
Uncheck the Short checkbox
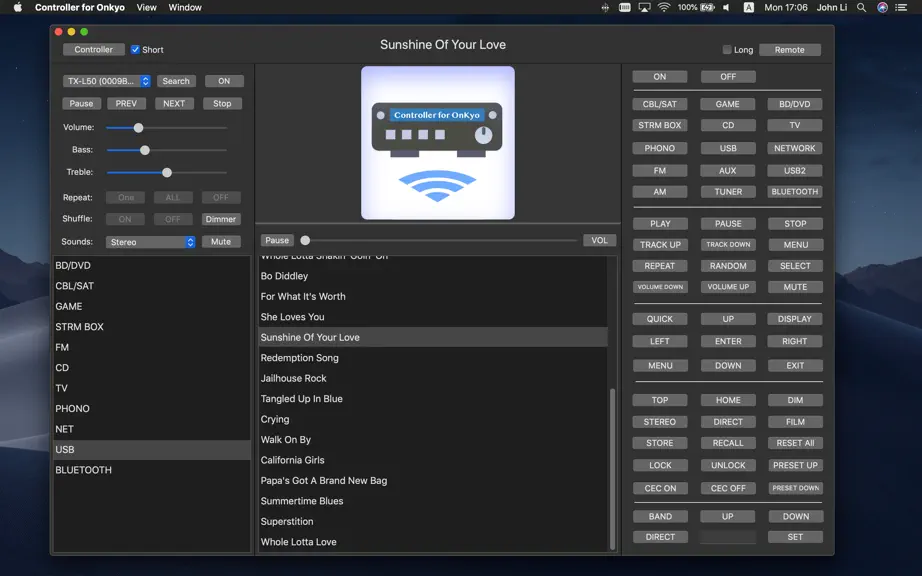135,49
